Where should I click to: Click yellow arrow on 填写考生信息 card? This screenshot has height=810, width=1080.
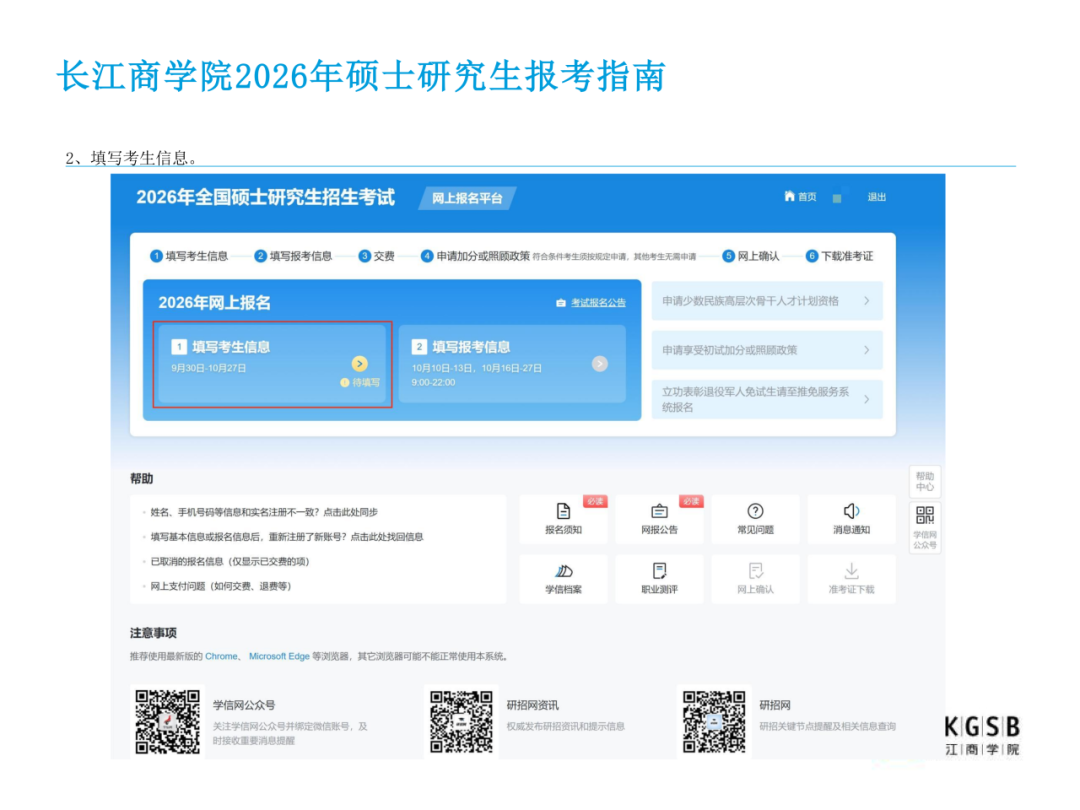360,364
